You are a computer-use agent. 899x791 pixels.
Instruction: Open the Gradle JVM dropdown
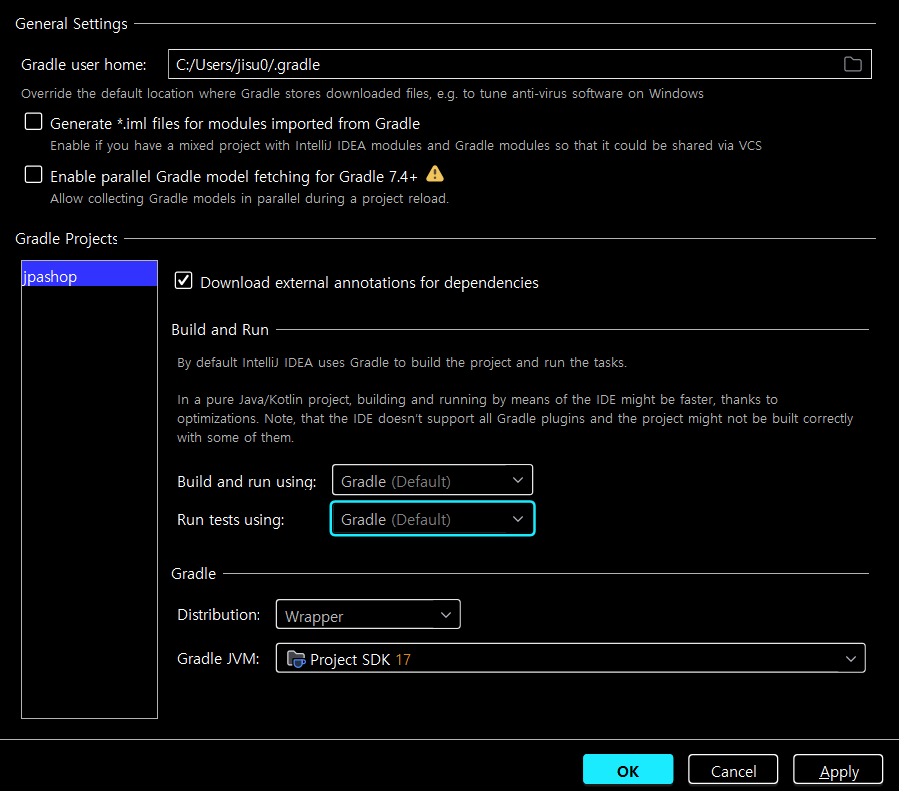(570, 658)
